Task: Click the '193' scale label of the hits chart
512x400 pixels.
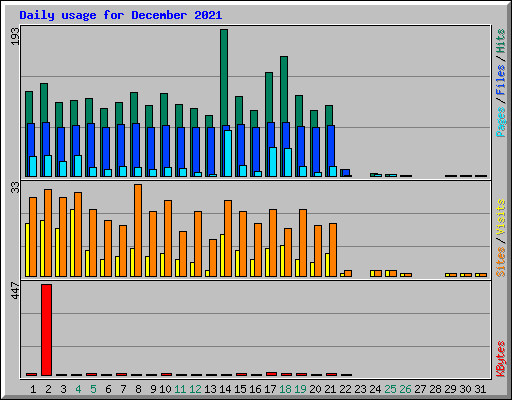Action: point(15,36)
